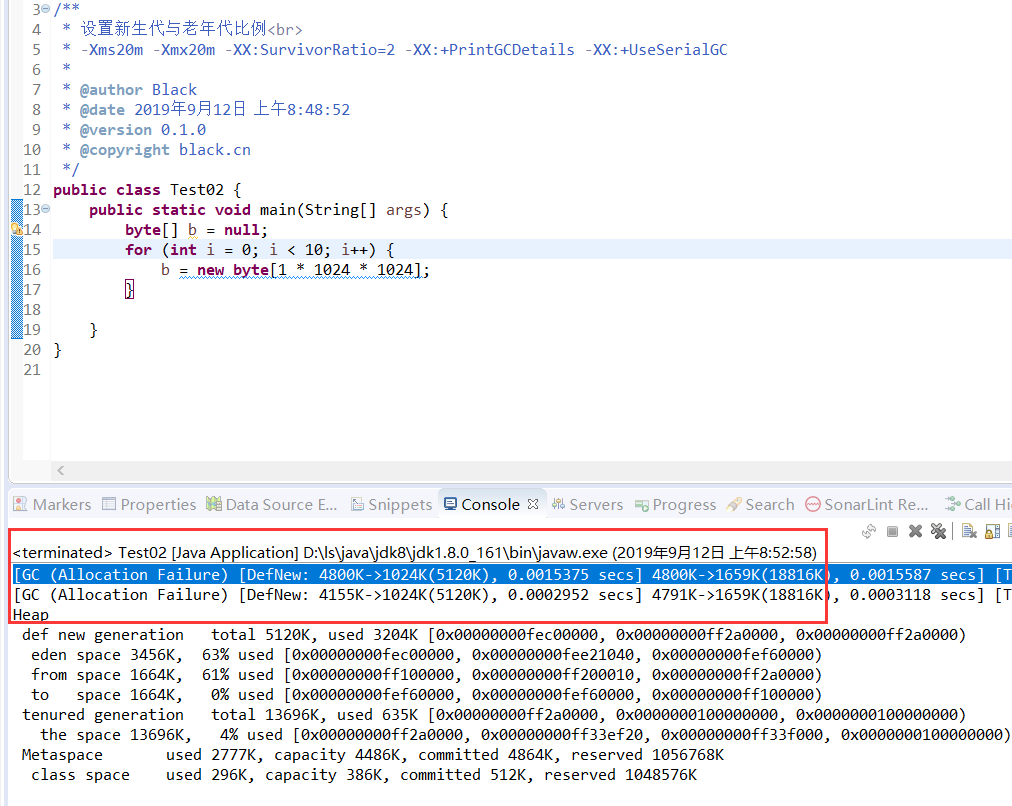This screenshot has width=1012, height=806.
Task: Click the '-Xms20m -Xmx20m' JVM options comment
Action: (x=404, y=50)
